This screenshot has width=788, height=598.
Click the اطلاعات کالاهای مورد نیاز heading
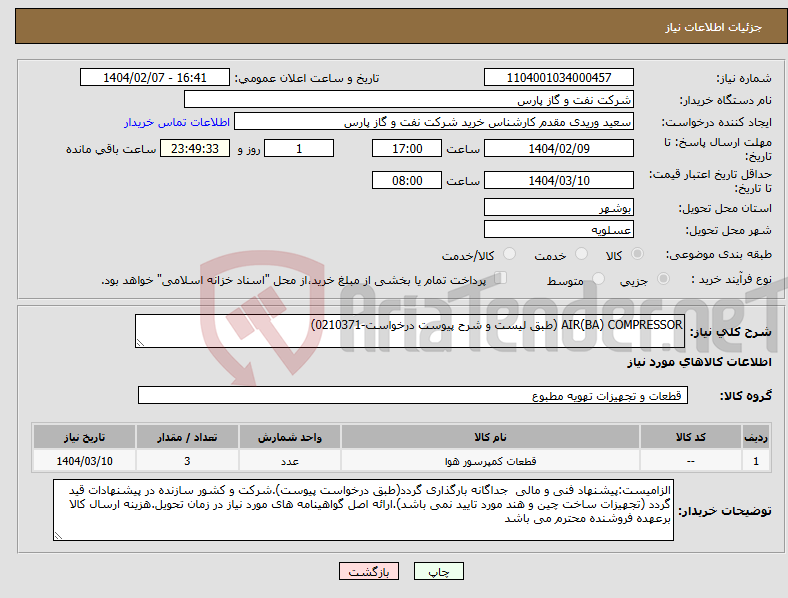(699, 362)
